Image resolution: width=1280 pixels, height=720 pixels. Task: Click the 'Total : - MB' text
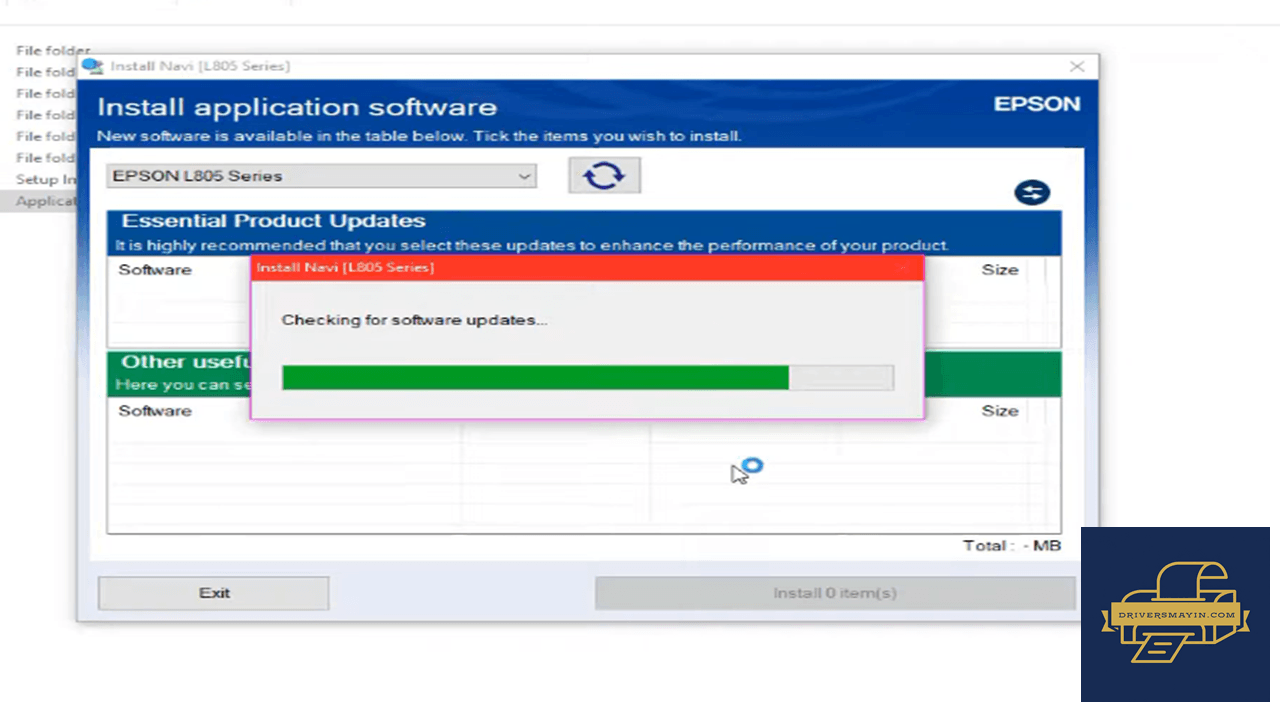[1012, 546]
